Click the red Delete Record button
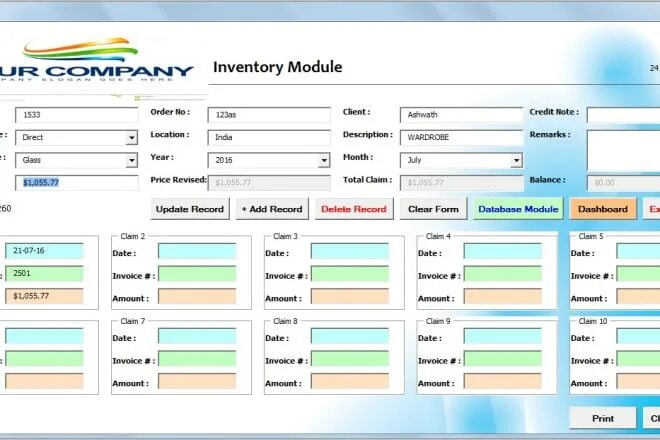660x440 pixels. click(x=354, y=209)
